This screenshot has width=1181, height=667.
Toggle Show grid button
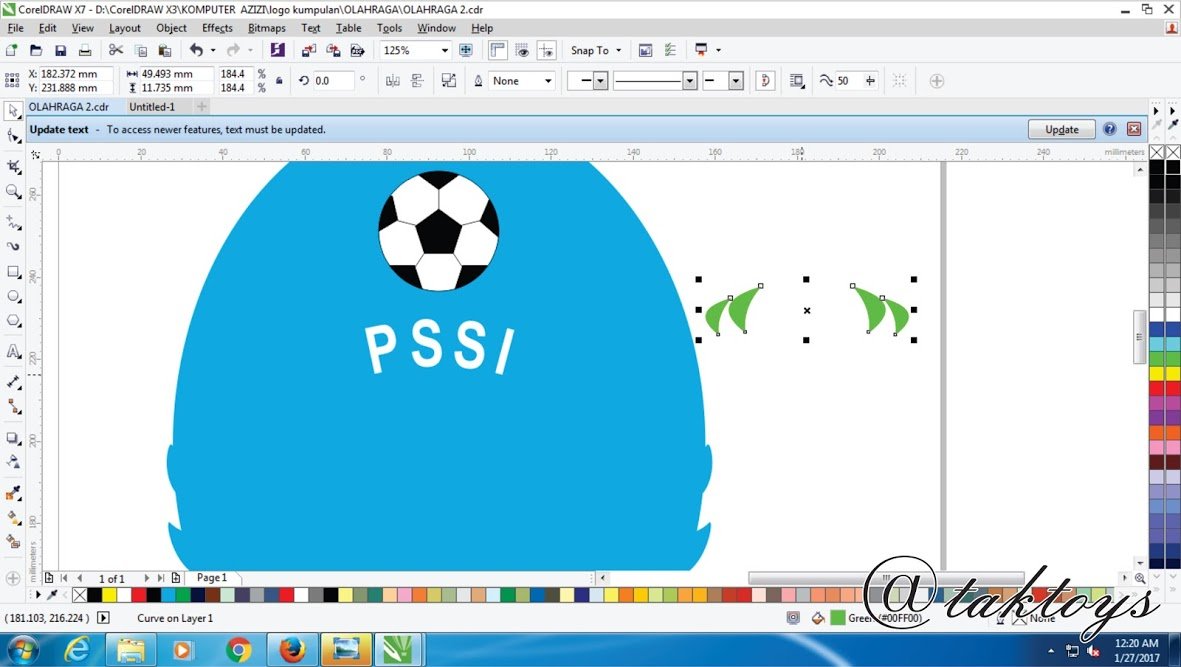coord(522,50)
